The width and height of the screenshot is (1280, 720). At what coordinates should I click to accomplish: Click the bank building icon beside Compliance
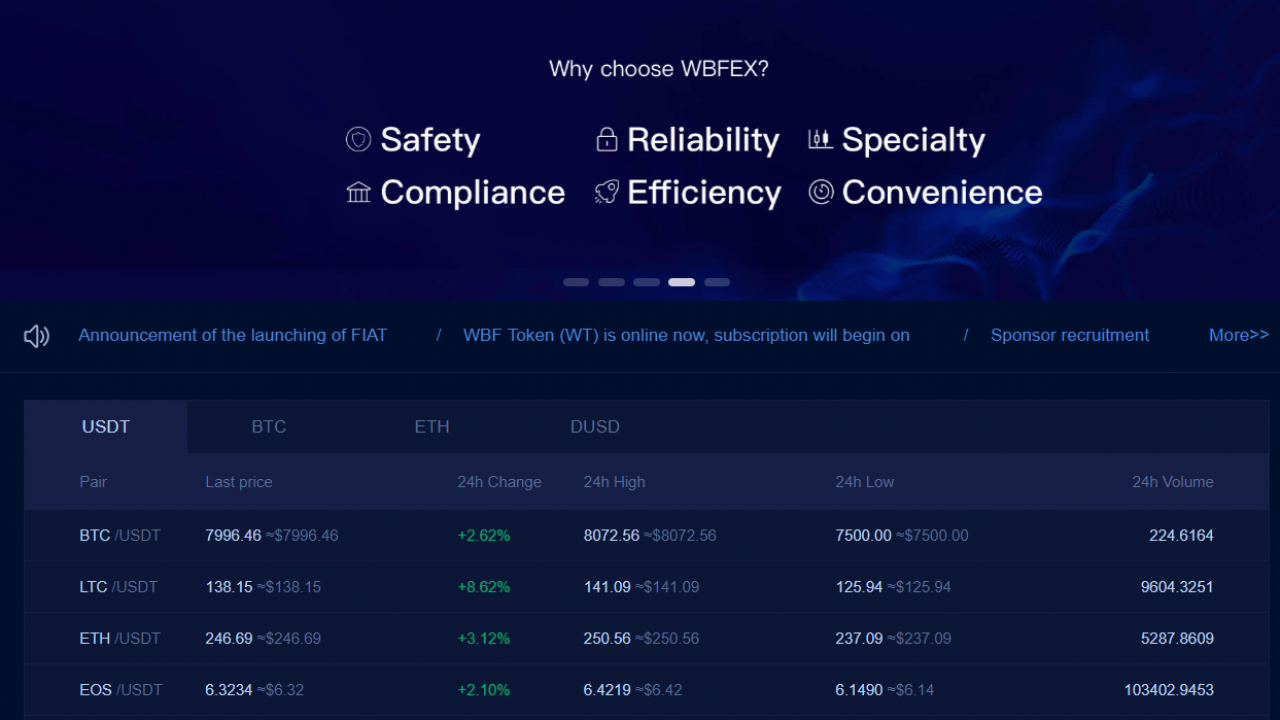358,192
